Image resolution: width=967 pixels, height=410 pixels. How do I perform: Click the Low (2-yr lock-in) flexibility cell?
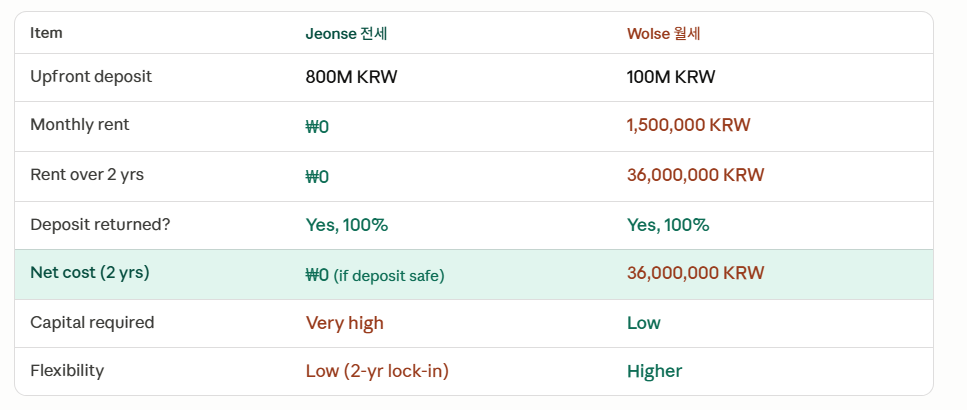377,371
